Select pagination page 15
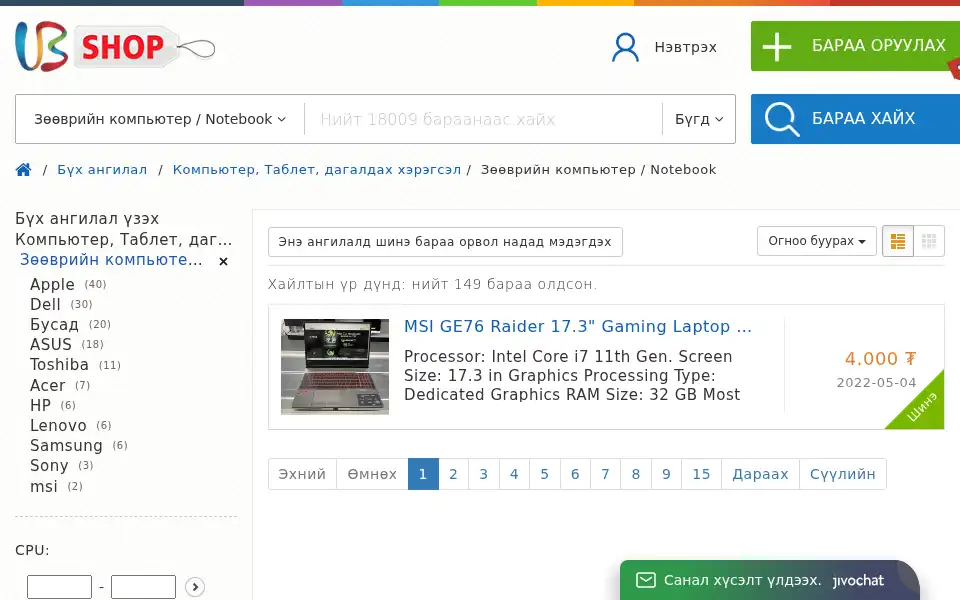Image resolution: width=960 pixels, height=600 pixels. pos(702,474)
